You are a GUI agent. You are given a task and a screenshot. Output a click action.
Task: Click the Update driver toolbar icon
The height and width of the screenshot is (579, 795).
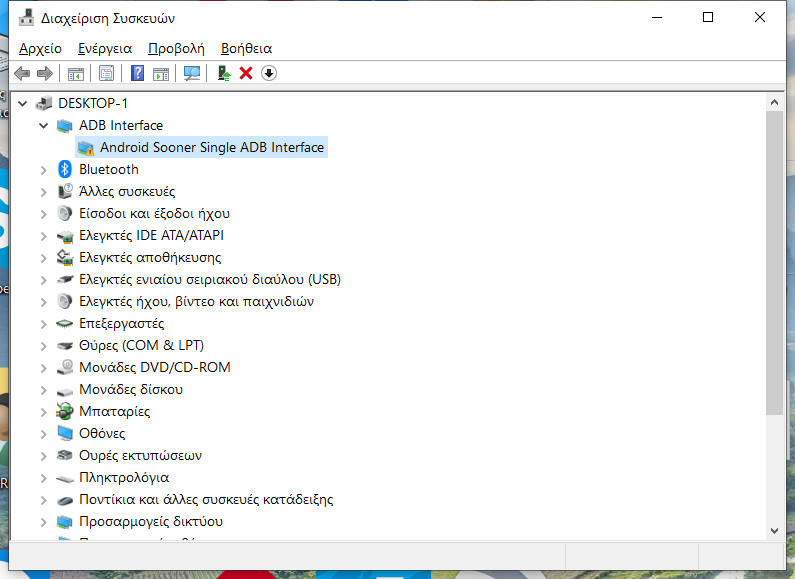[224, 73]
